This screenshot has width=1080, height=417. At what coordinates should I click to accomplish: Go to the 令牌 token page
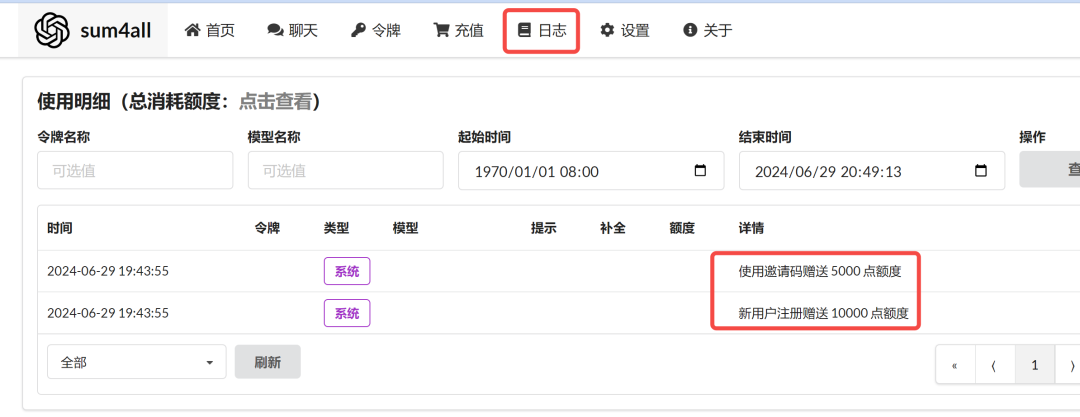[375, 30]
